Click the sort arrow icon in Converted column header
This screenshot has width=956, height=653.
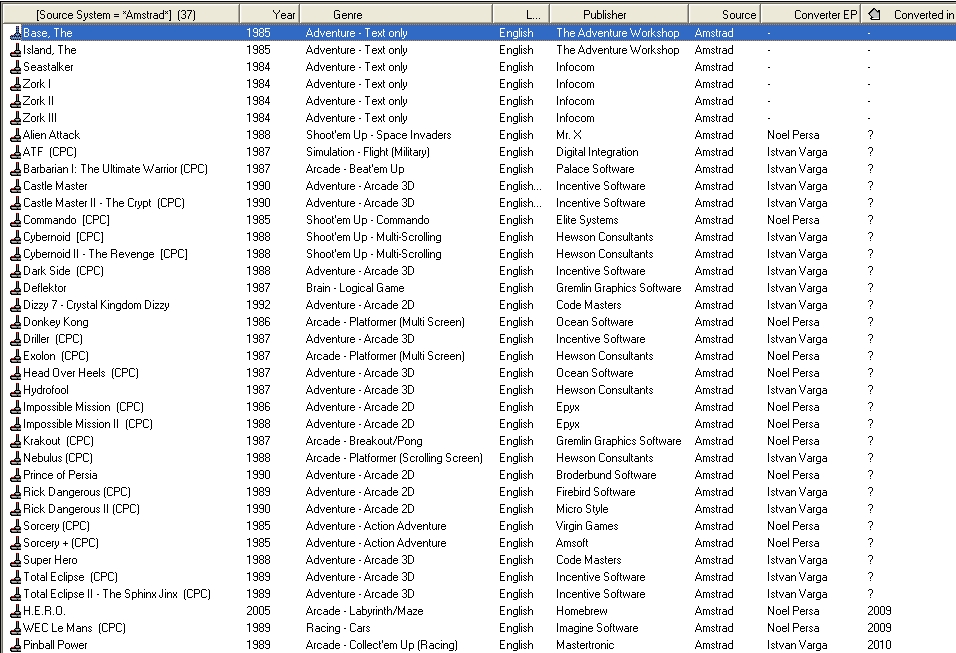point(874,14)
